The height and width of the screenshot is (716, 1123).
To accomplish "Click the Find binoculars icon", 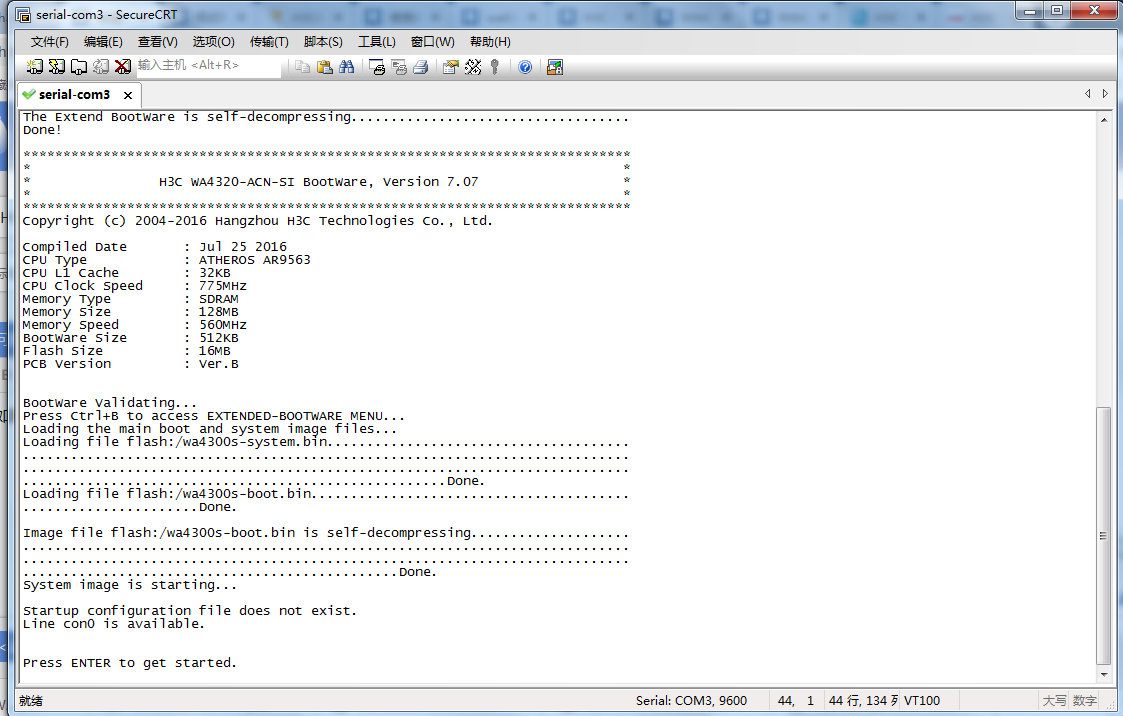I will click(x=347, y=67).
